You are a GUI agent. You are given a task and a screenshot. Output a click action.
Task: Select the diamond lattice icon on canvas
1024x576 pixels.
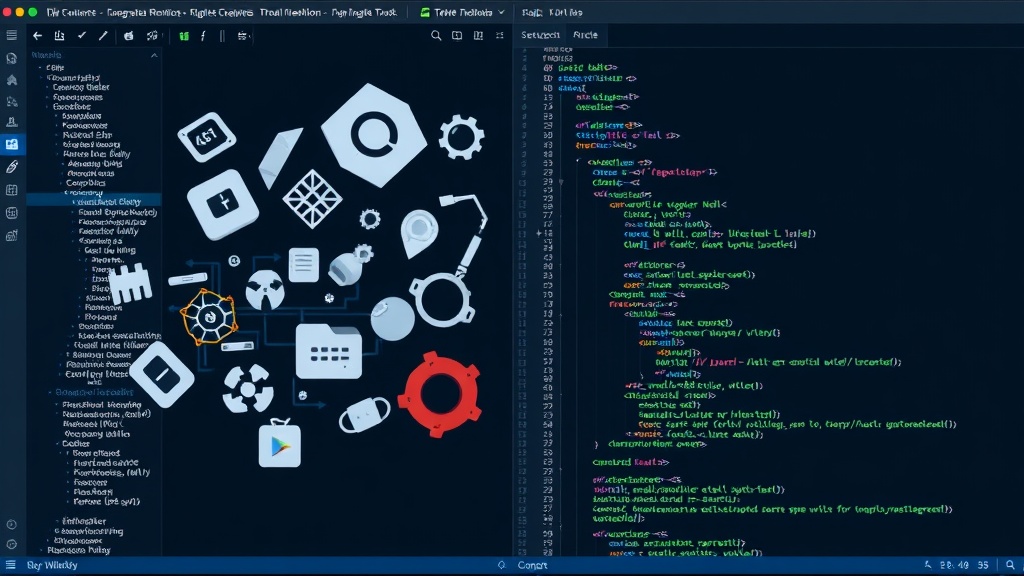tap(312, 199)
